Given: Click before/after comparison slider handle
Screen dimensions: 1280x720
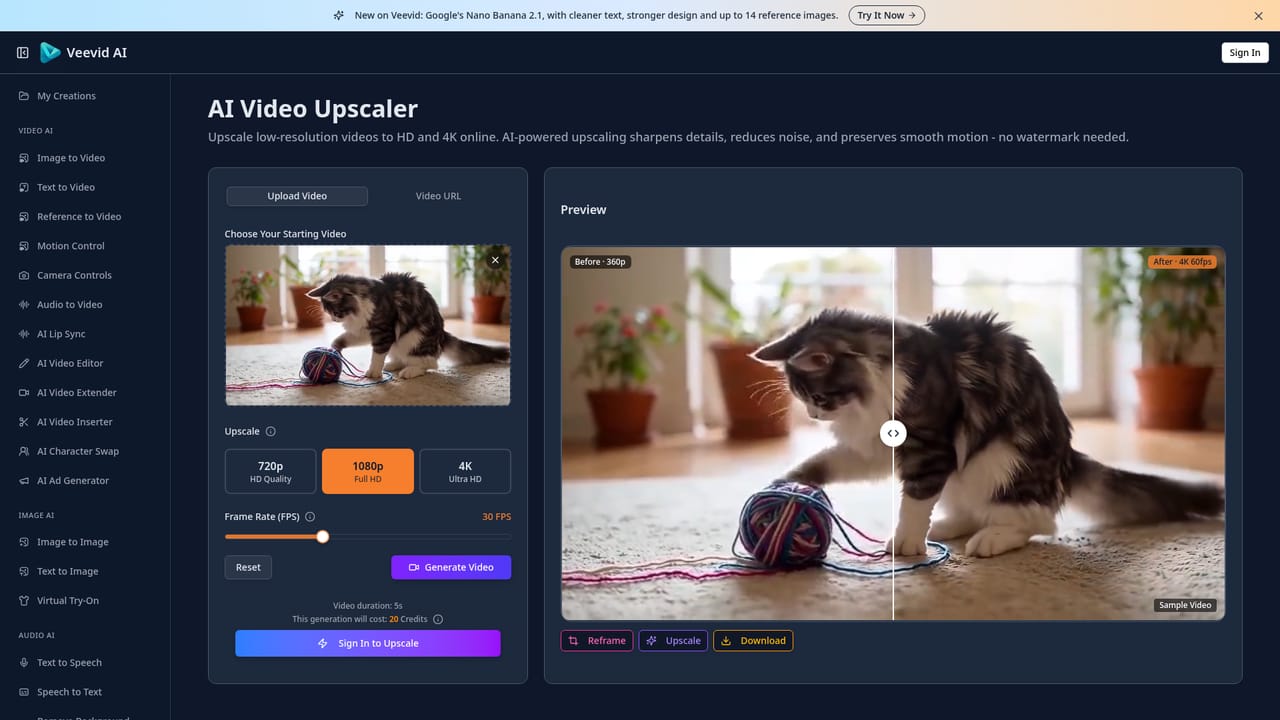Looking at the screenshot, I should point(893,433).
